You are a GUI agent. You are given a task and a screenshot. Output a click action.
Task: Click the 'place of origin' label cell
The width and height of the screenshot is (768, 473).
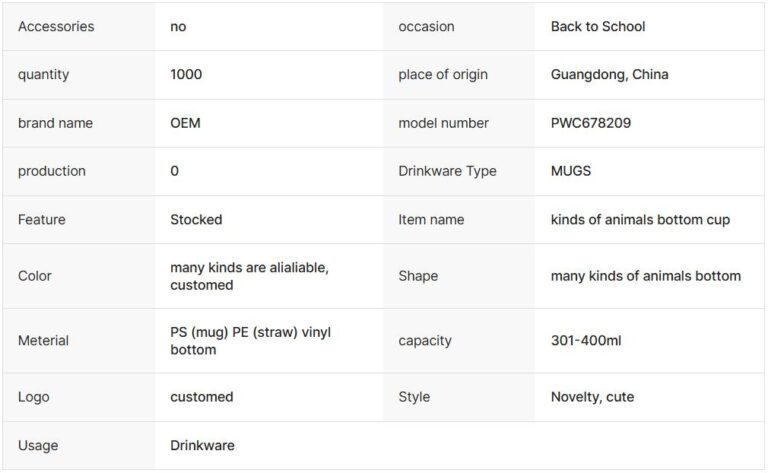(x=443, y=75)
